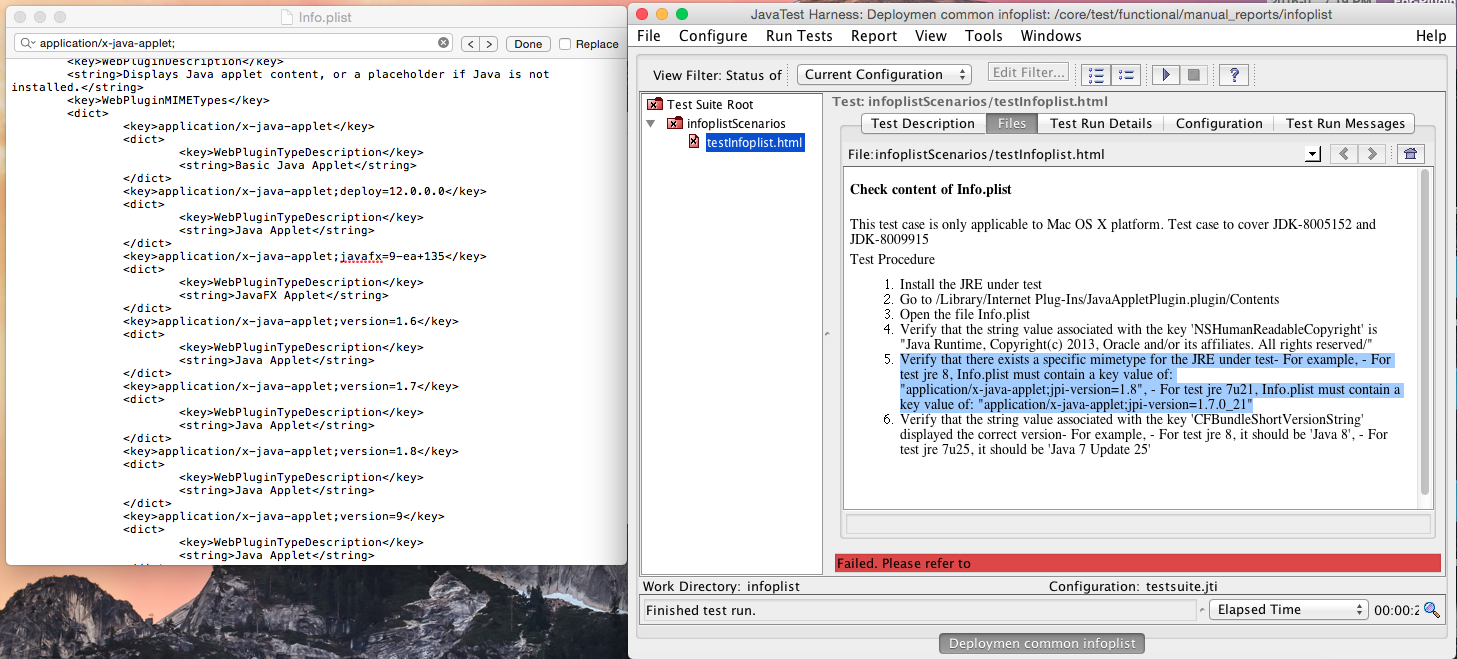This screenshot has height=659, width=1457.
Task: Open the Run Tests menu
Action: [799, 36]
